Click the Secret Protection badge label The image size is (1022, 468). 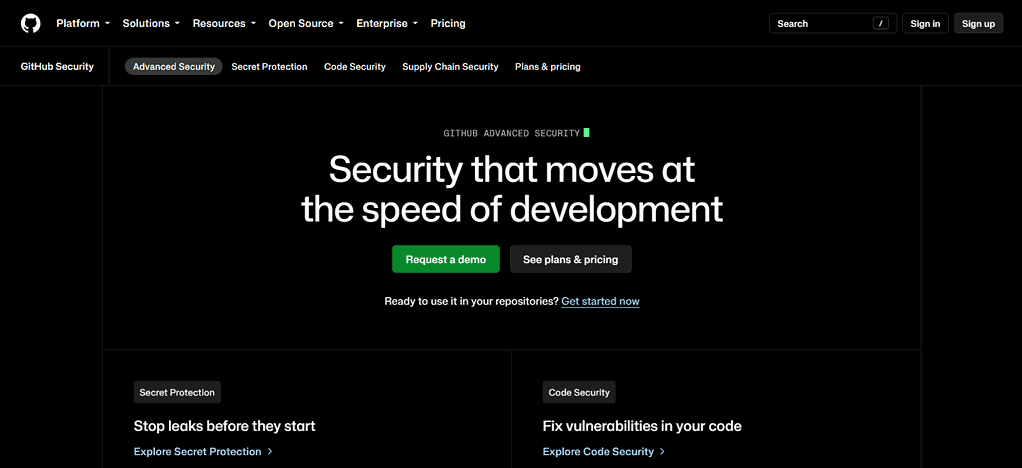(177, 392)
